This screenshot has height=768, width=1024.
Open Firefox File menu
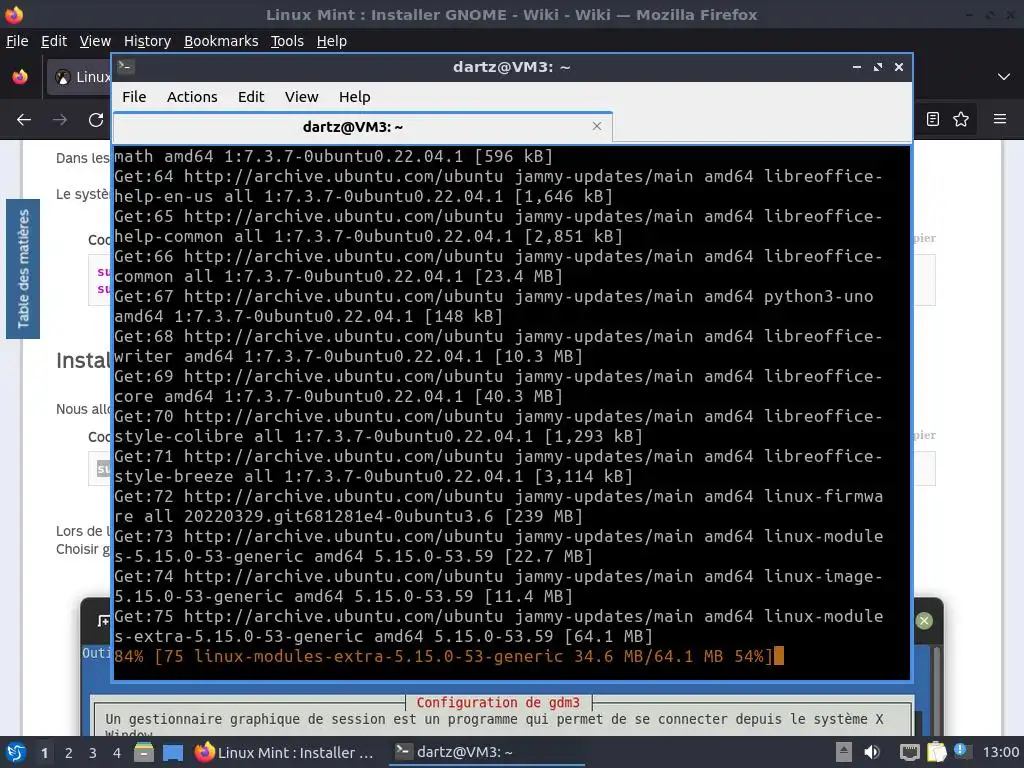pos(17,41)
